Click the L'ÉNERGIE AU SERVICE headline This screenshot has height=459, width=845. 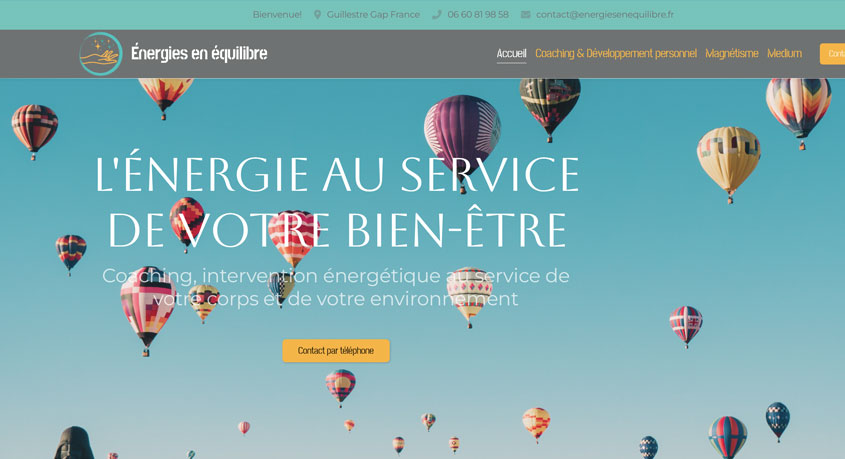coord(337,173)
